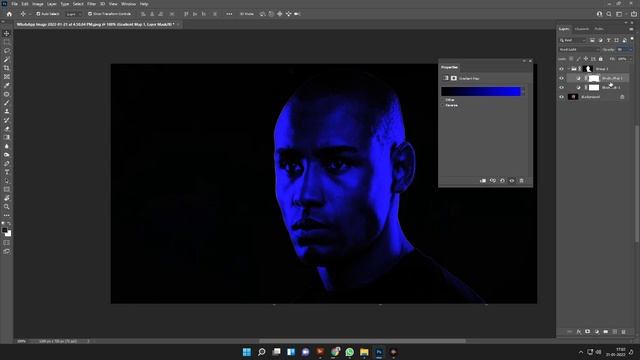Select the Rectangular Marquee tool
This screenshot has width=640, height=360.
tap(7, 42)
